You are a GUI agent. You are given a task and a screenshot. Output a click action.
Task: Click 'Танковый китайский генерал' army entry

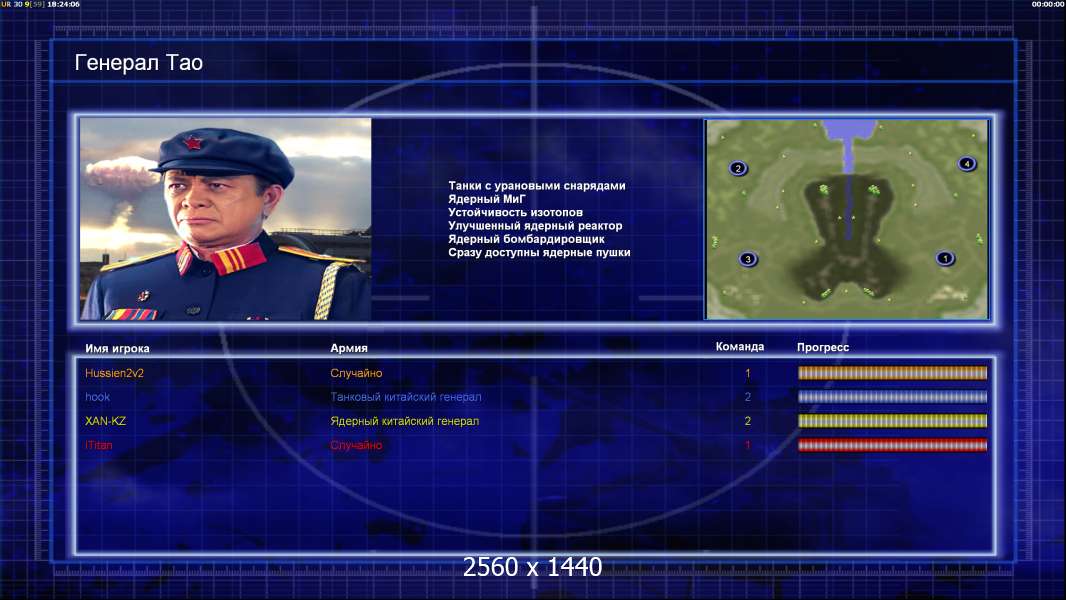(406, 397)
